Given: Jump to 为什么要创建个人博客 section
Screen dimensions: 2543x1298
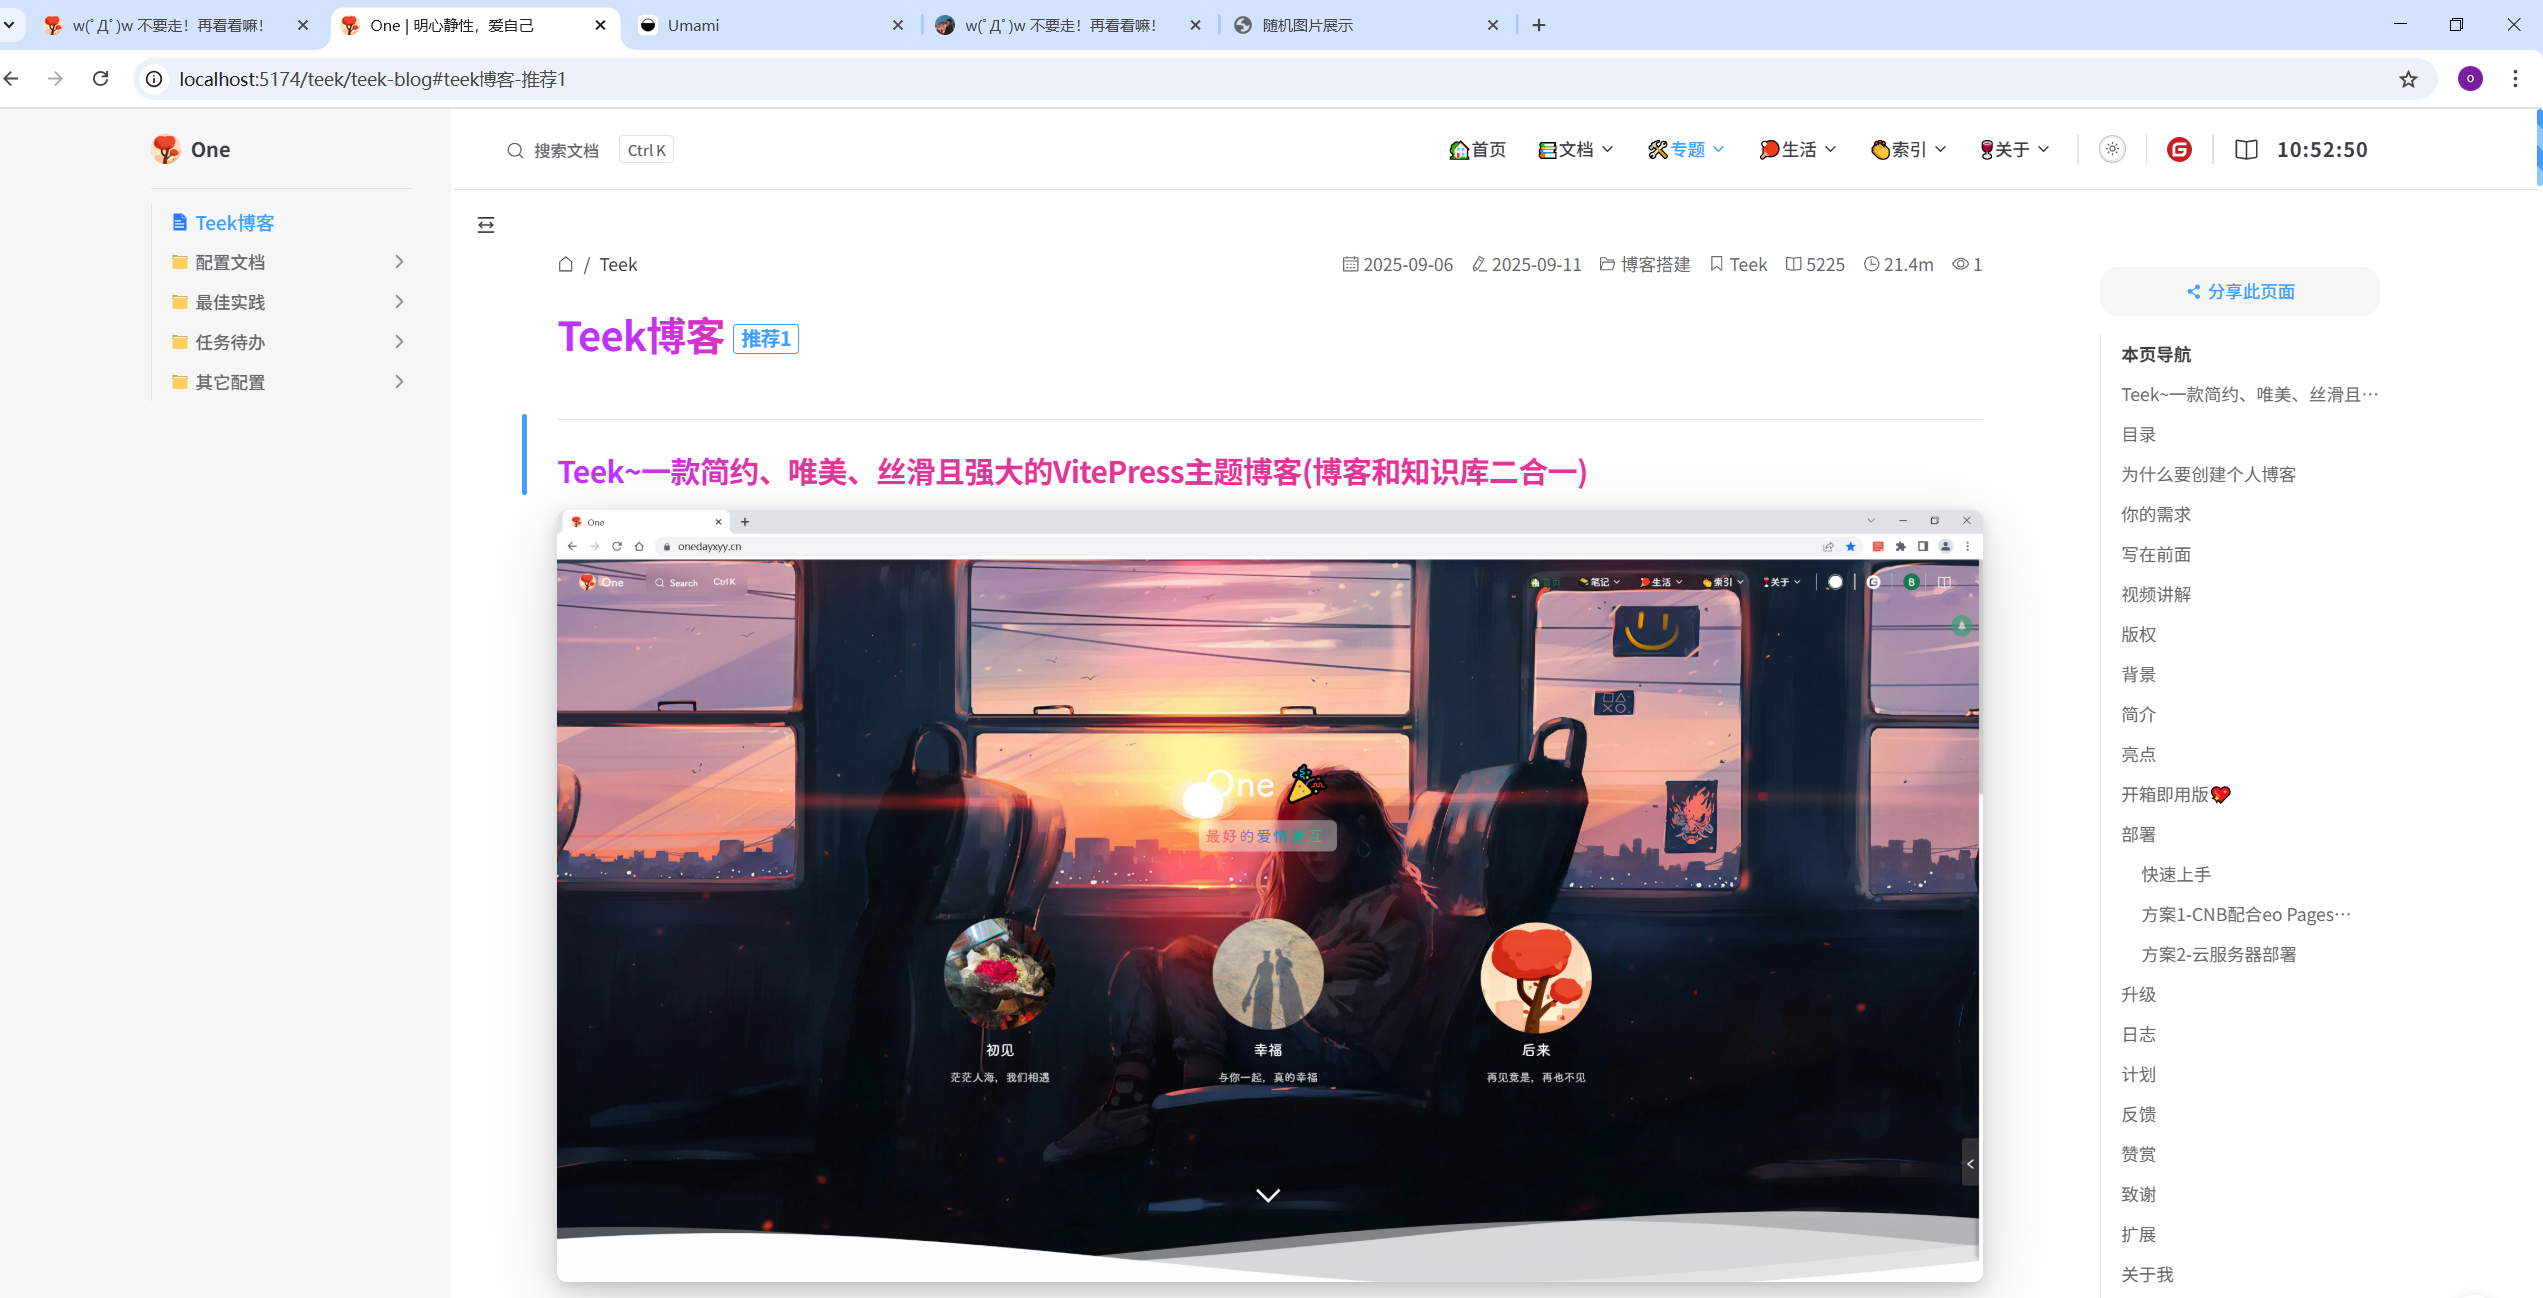Looking at the screenshot, I should pyautogui.click(x=2208, y=474).
